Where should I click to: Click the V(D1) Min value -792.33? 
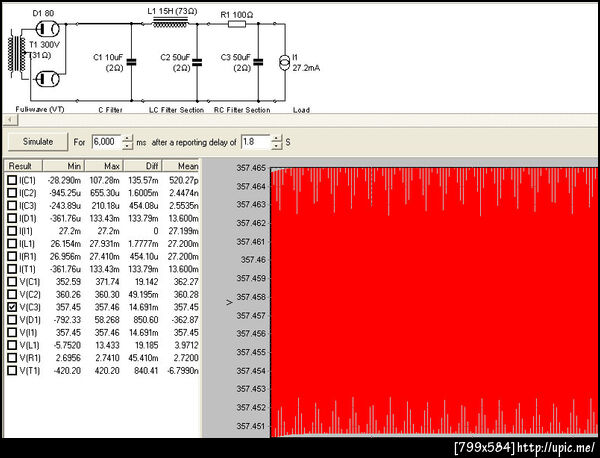(x=67, y=320)
